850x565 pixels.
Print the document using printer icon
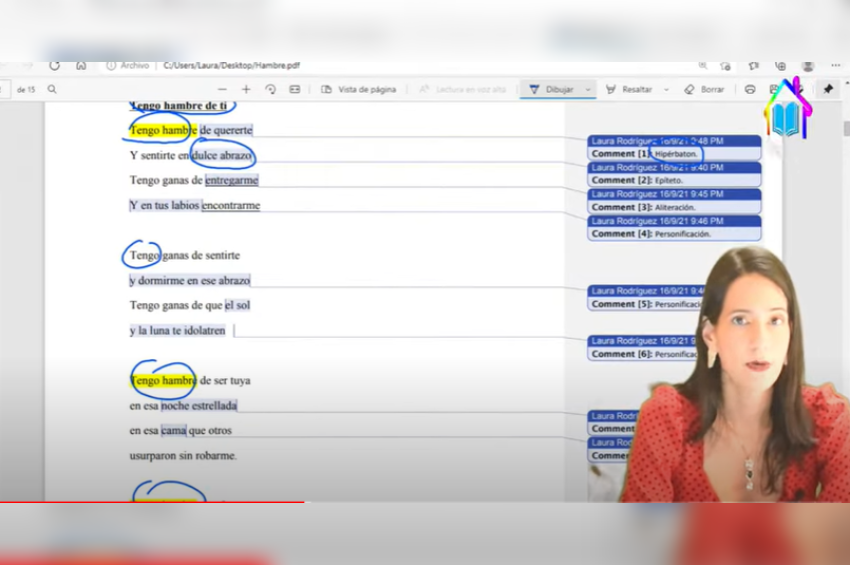[750, 89]
